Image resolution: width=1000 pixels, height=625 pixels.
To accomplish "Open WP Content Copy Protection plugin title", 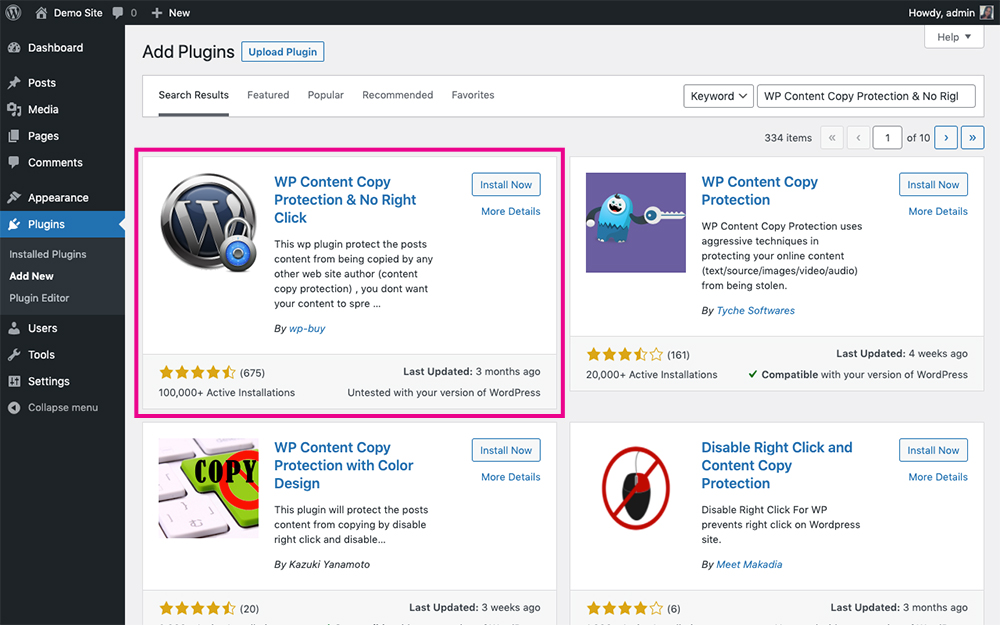I will click(759, 191).
